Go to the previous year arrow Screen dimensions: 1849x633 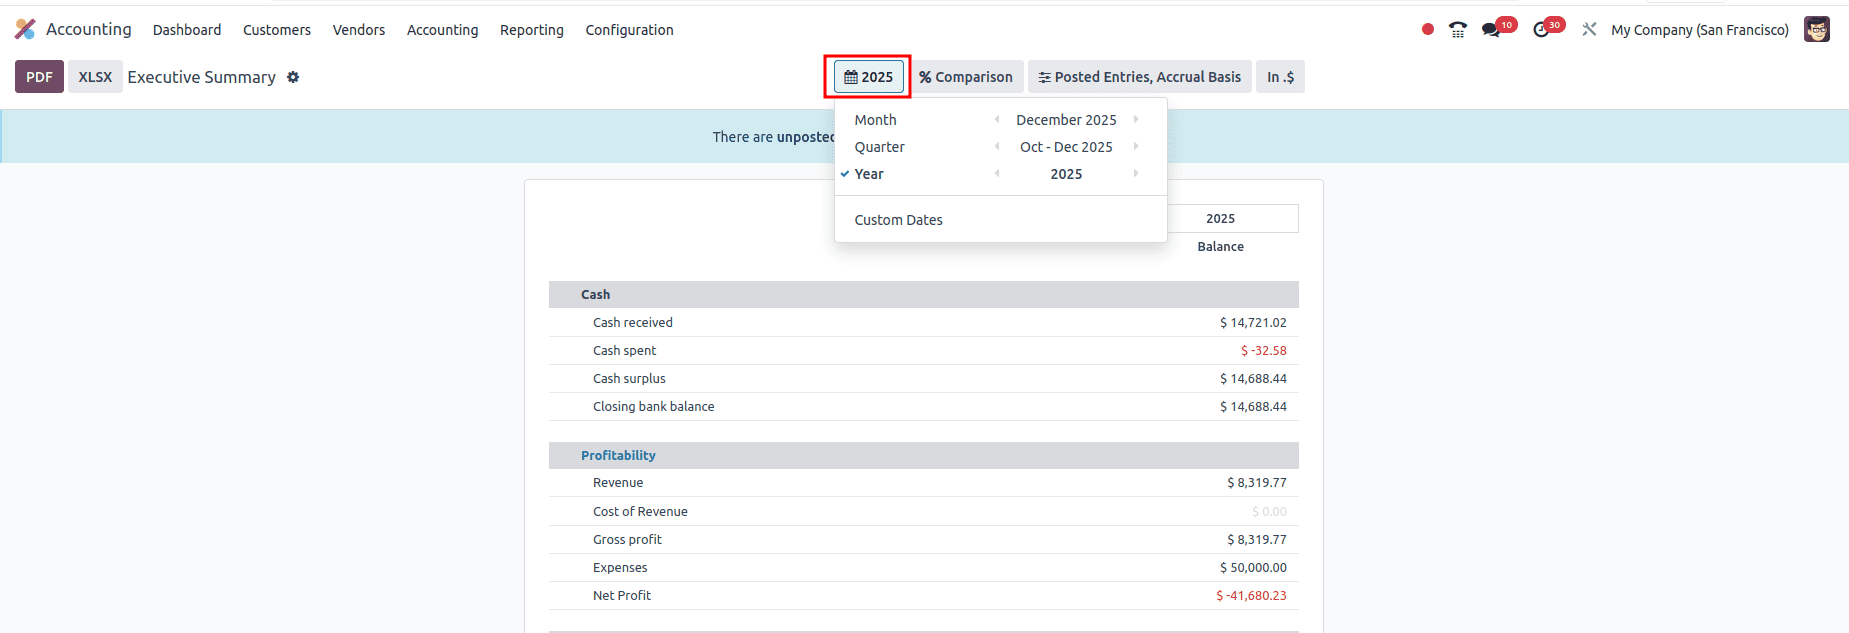(996, 173)
